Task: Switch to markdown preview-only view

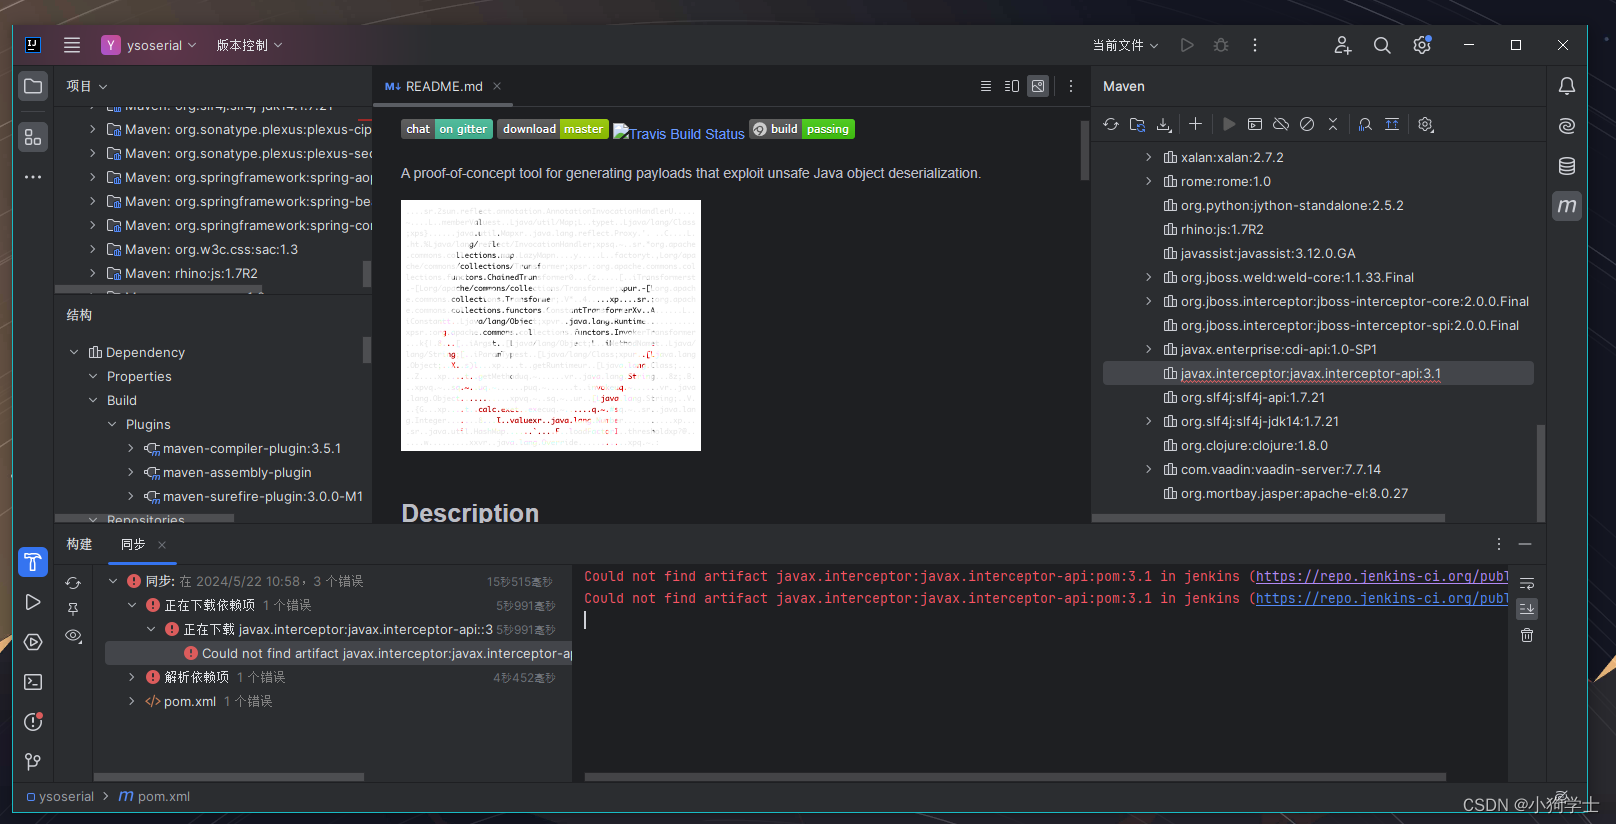Action: (x=1038, y=86)
